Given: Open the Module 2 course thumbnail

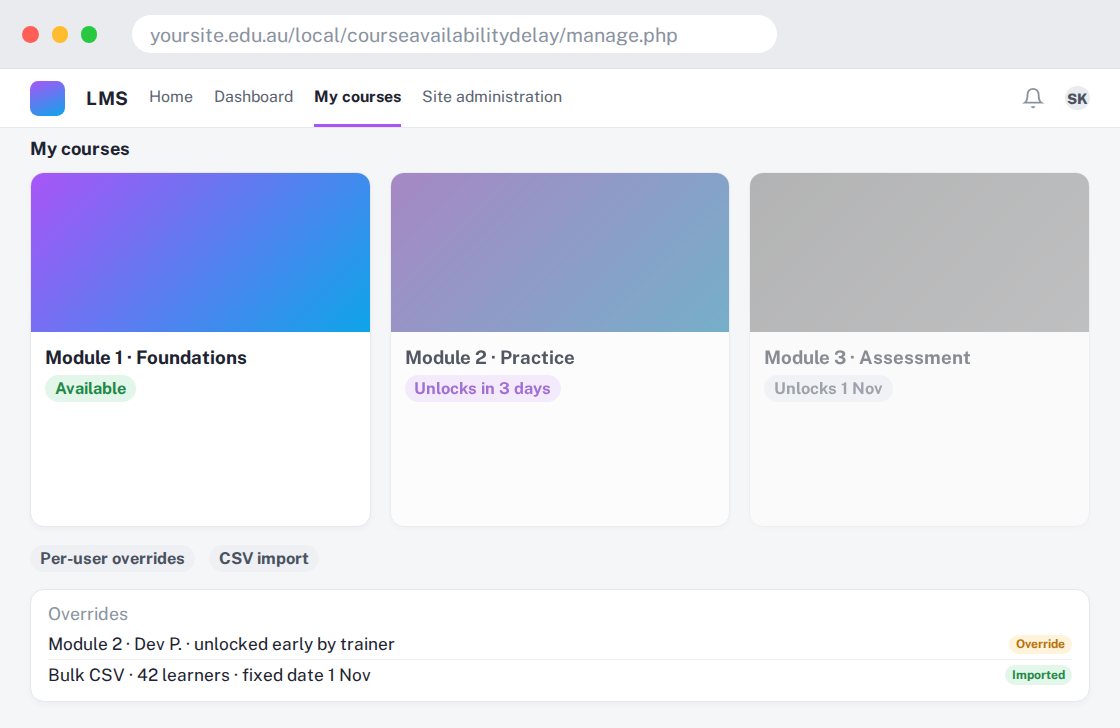Looking at the screenshot, I should (560, 252).
